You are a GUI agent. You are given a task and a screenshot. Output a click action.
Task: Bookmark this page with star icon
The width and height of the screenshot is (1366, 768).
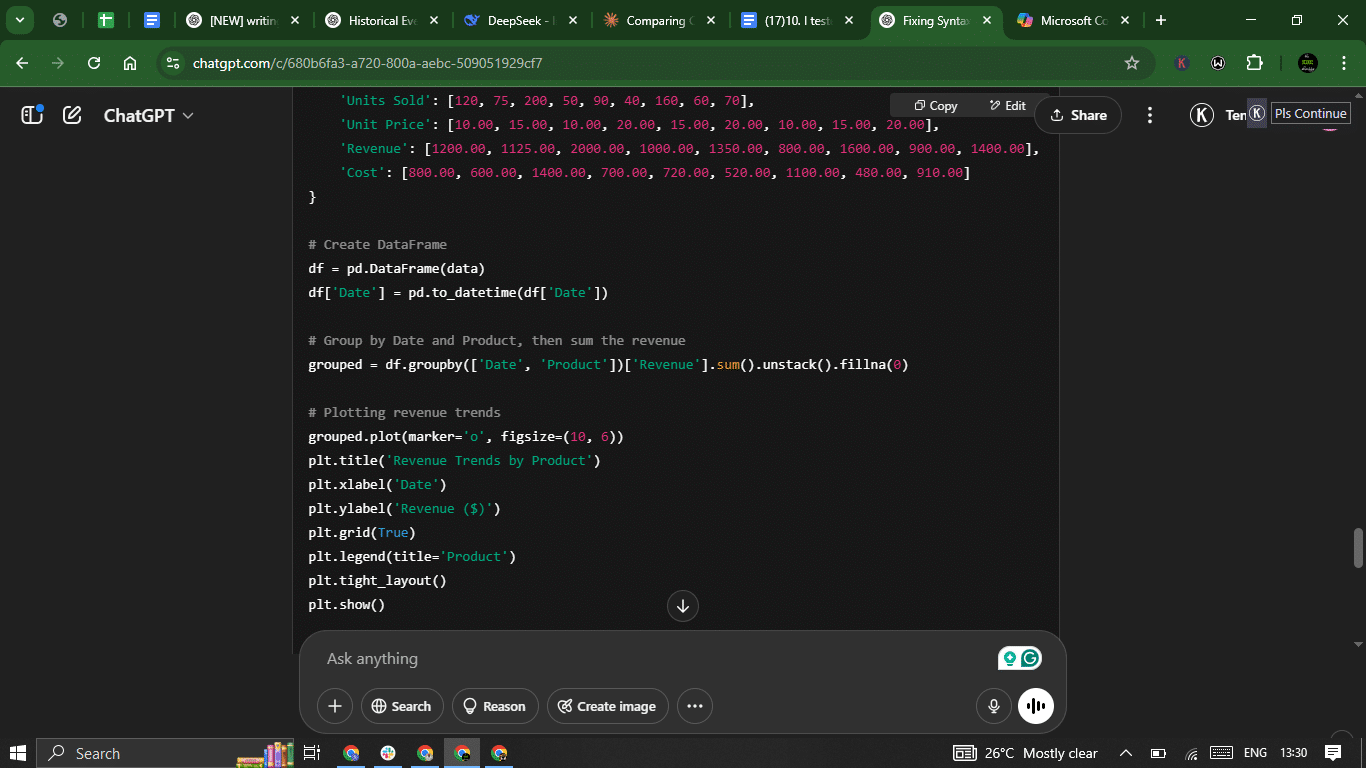1132,63
